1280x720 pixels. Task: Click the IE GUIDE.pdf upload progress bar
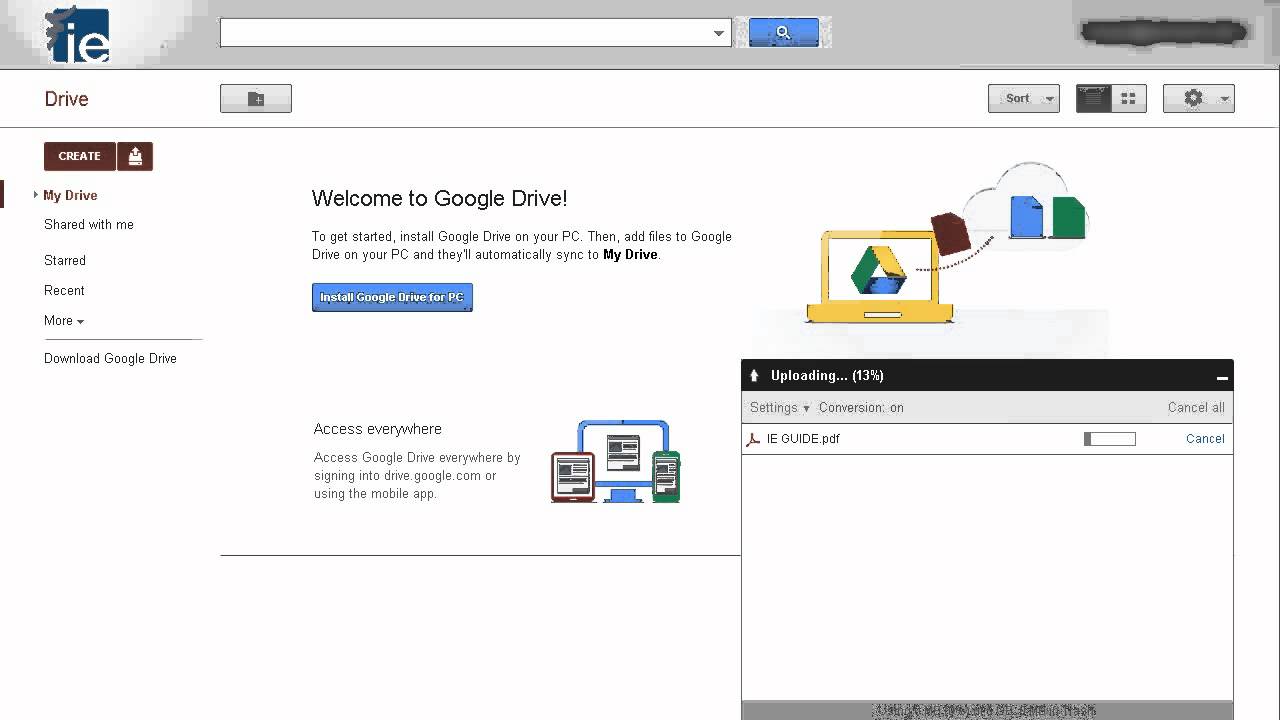pyautogui.click(x=1110, y=439)
